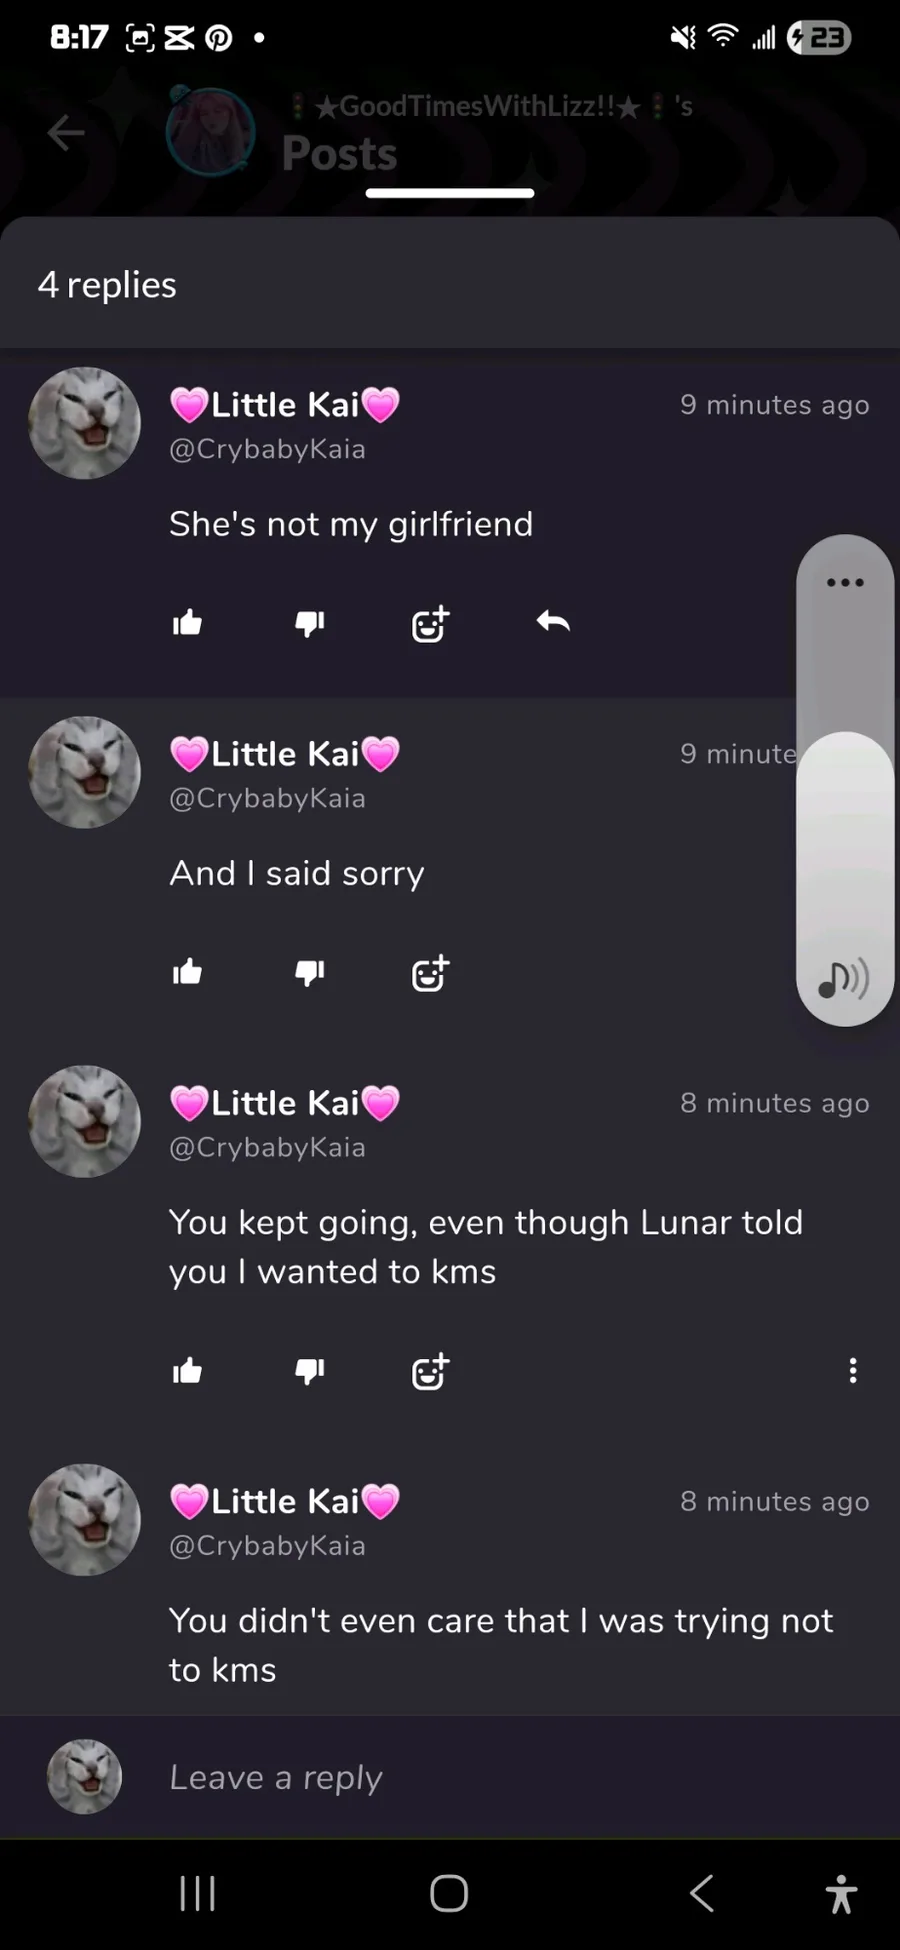This screenshot has width=900, height=1950.
Task: Tap the media sound icon on volume panel
Action: 843,979
